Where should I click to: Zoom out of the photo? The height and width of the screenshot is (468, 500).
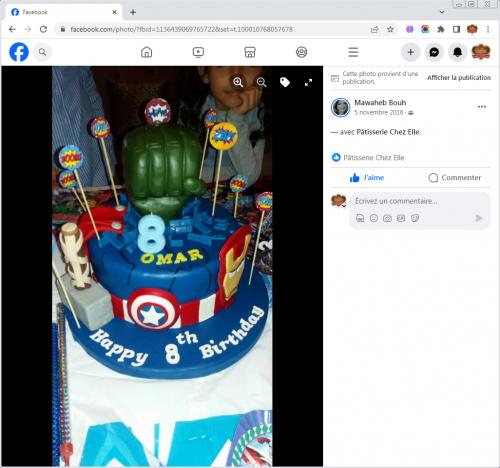click(x=261, y=82)
